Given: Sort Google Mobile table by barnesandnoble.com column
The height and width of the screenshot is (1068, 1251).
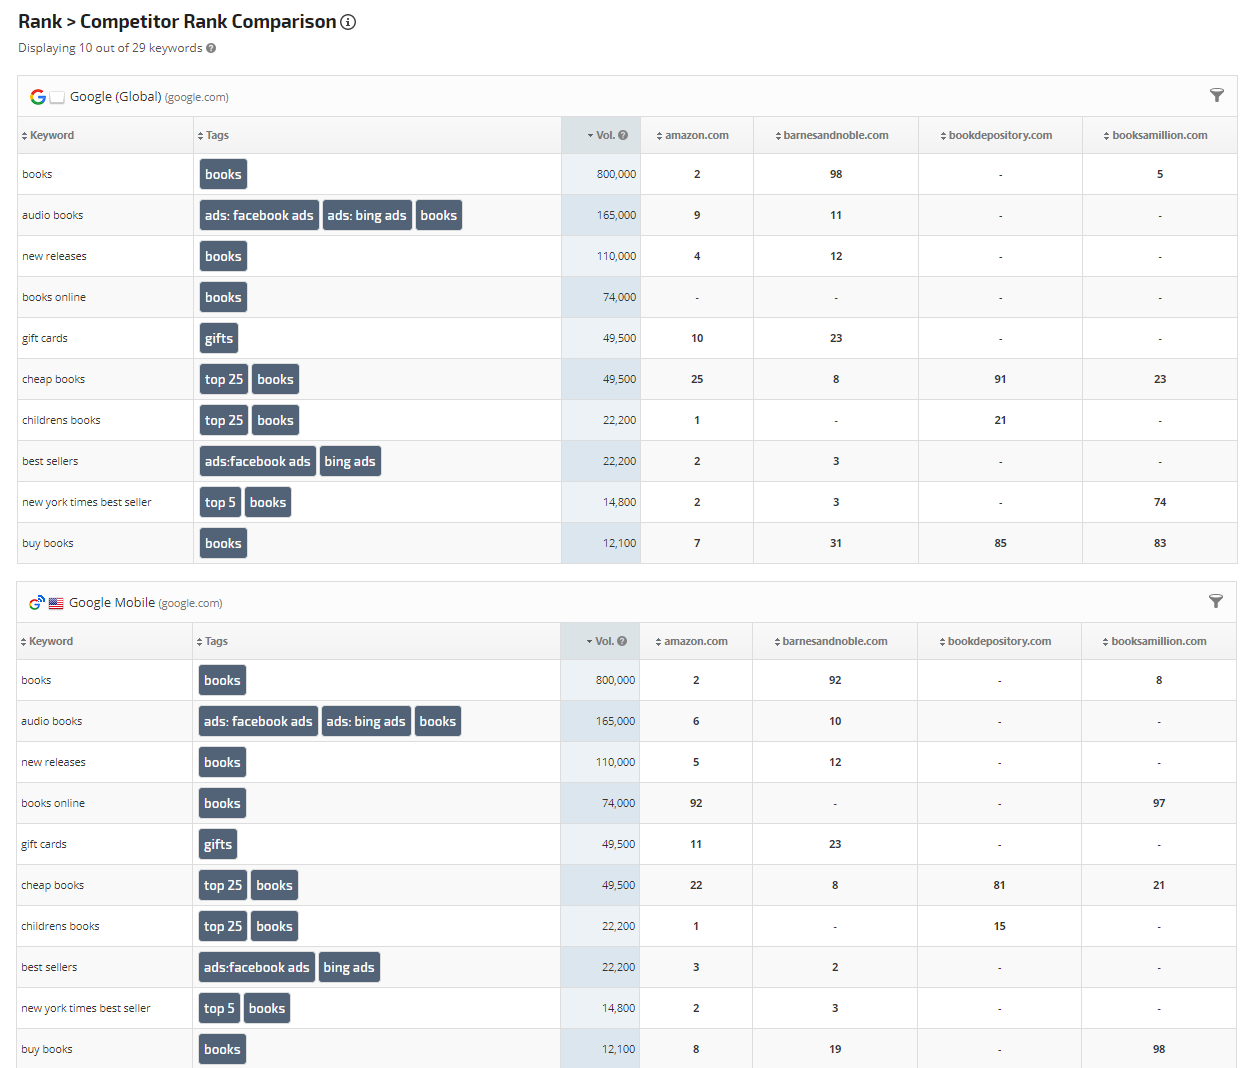Looking at the screenshot, I should point(834,642).
